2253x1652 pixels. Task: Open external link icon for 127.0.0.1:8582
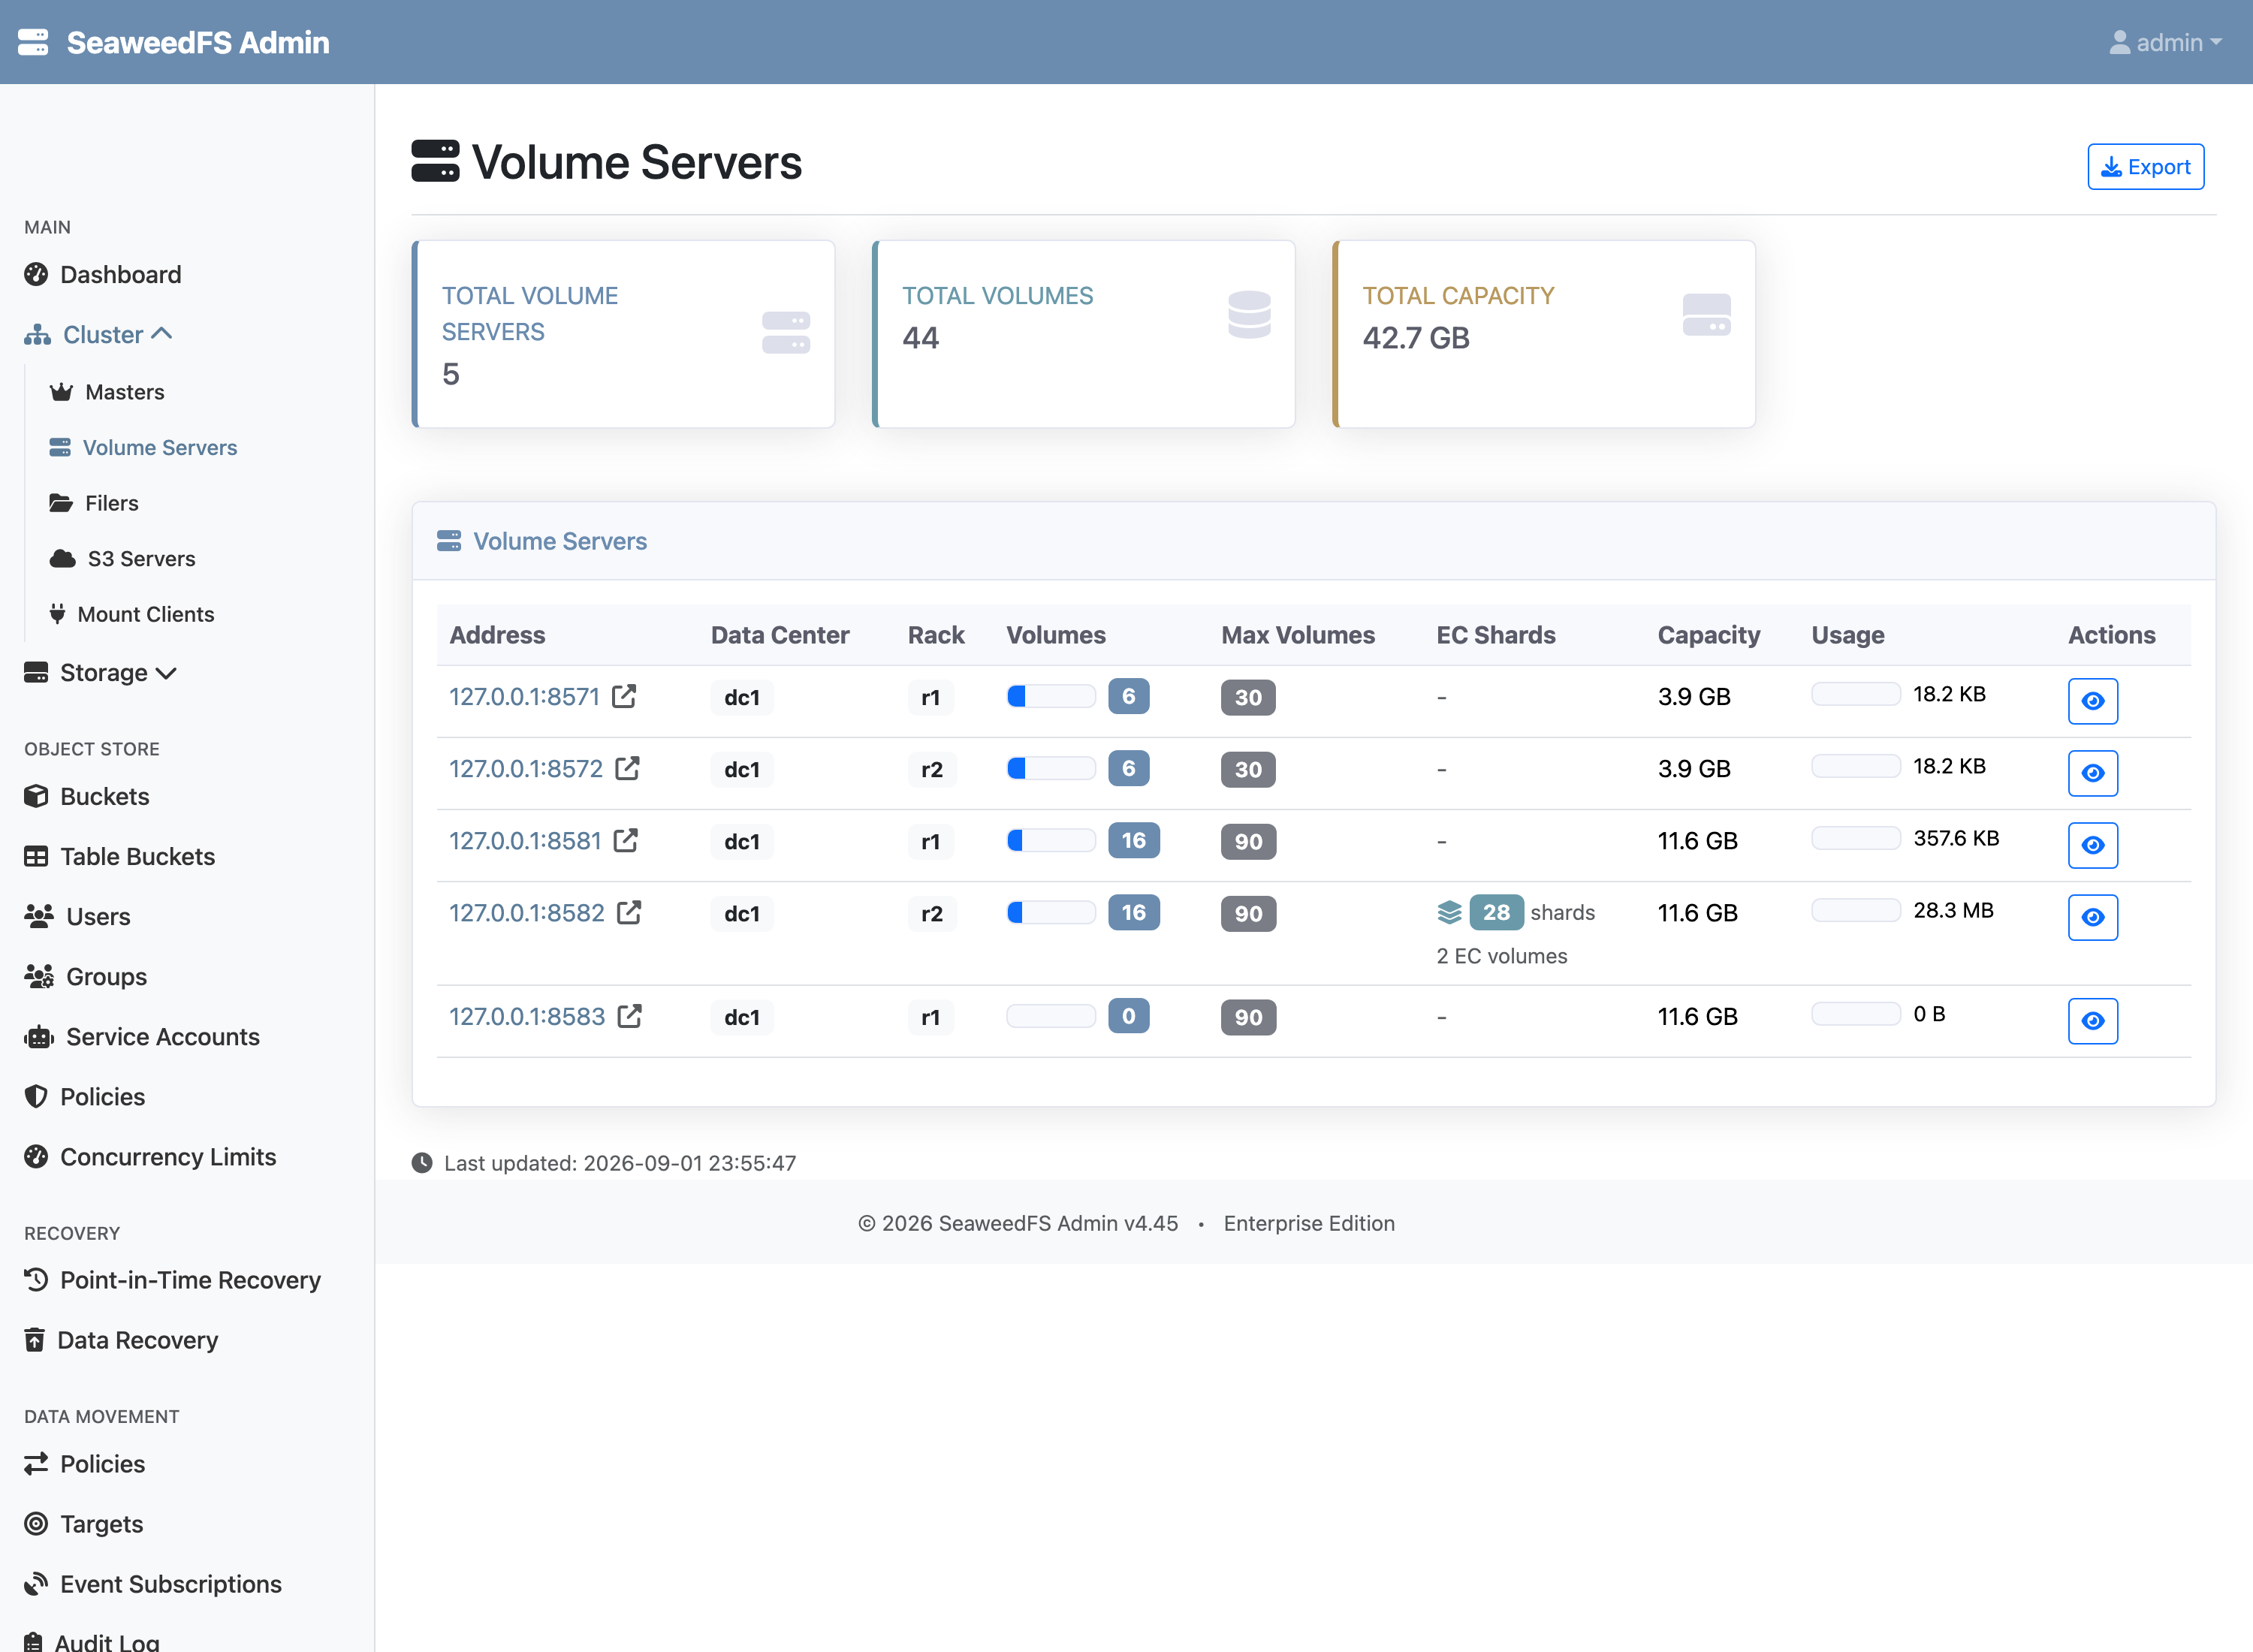click(629, 912)
